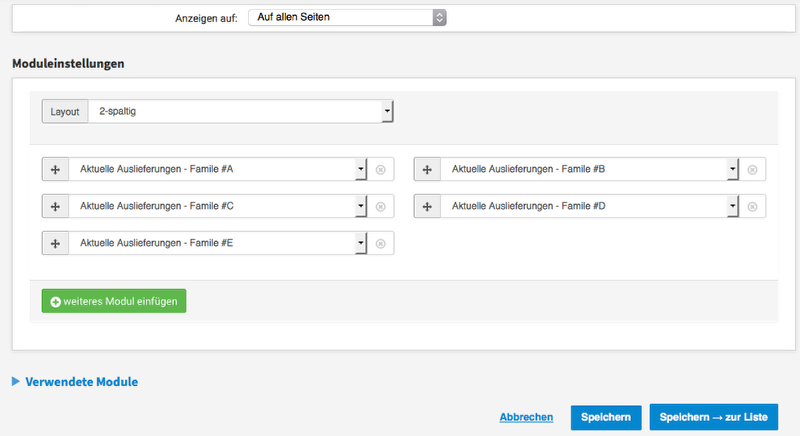Remove the Famile #C module
The width and height of the screenshot is (800, 436).
(381, 207)
